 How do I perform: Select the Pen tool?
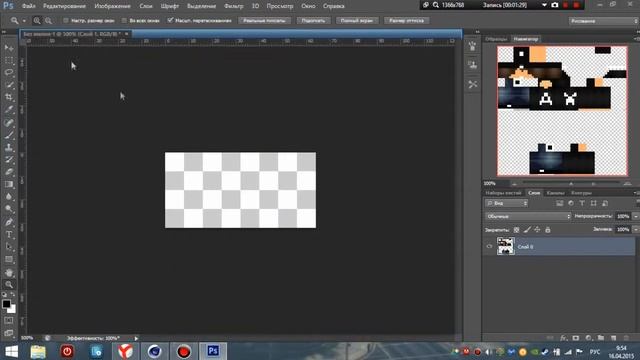[x=9, y=222]
